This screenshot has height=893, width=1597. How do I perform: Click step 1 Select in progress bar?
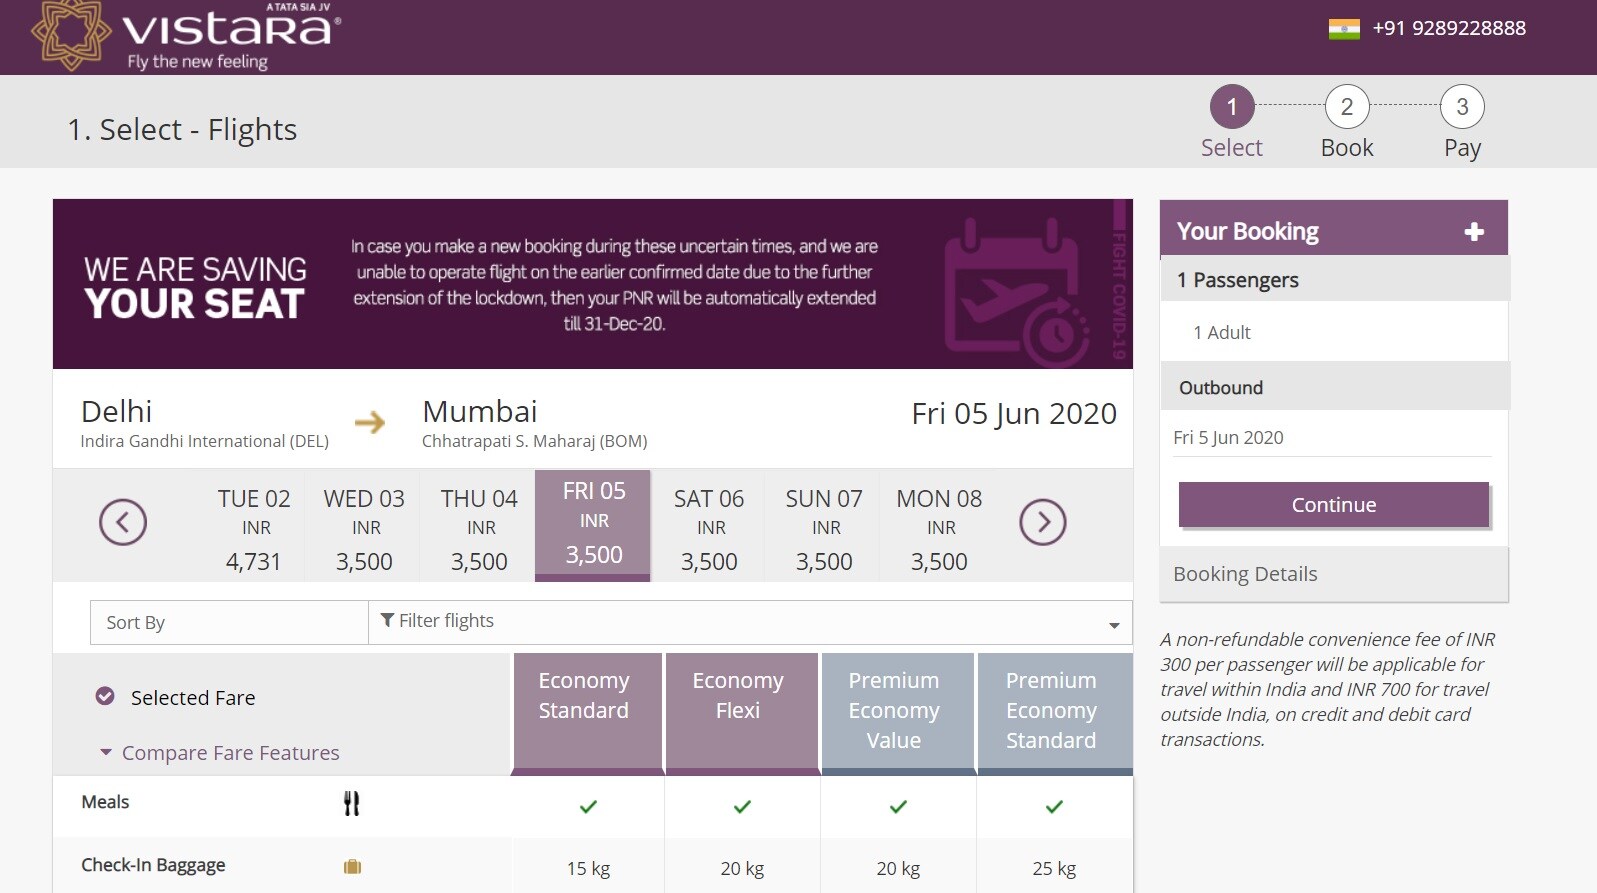tap(1232, 124)
